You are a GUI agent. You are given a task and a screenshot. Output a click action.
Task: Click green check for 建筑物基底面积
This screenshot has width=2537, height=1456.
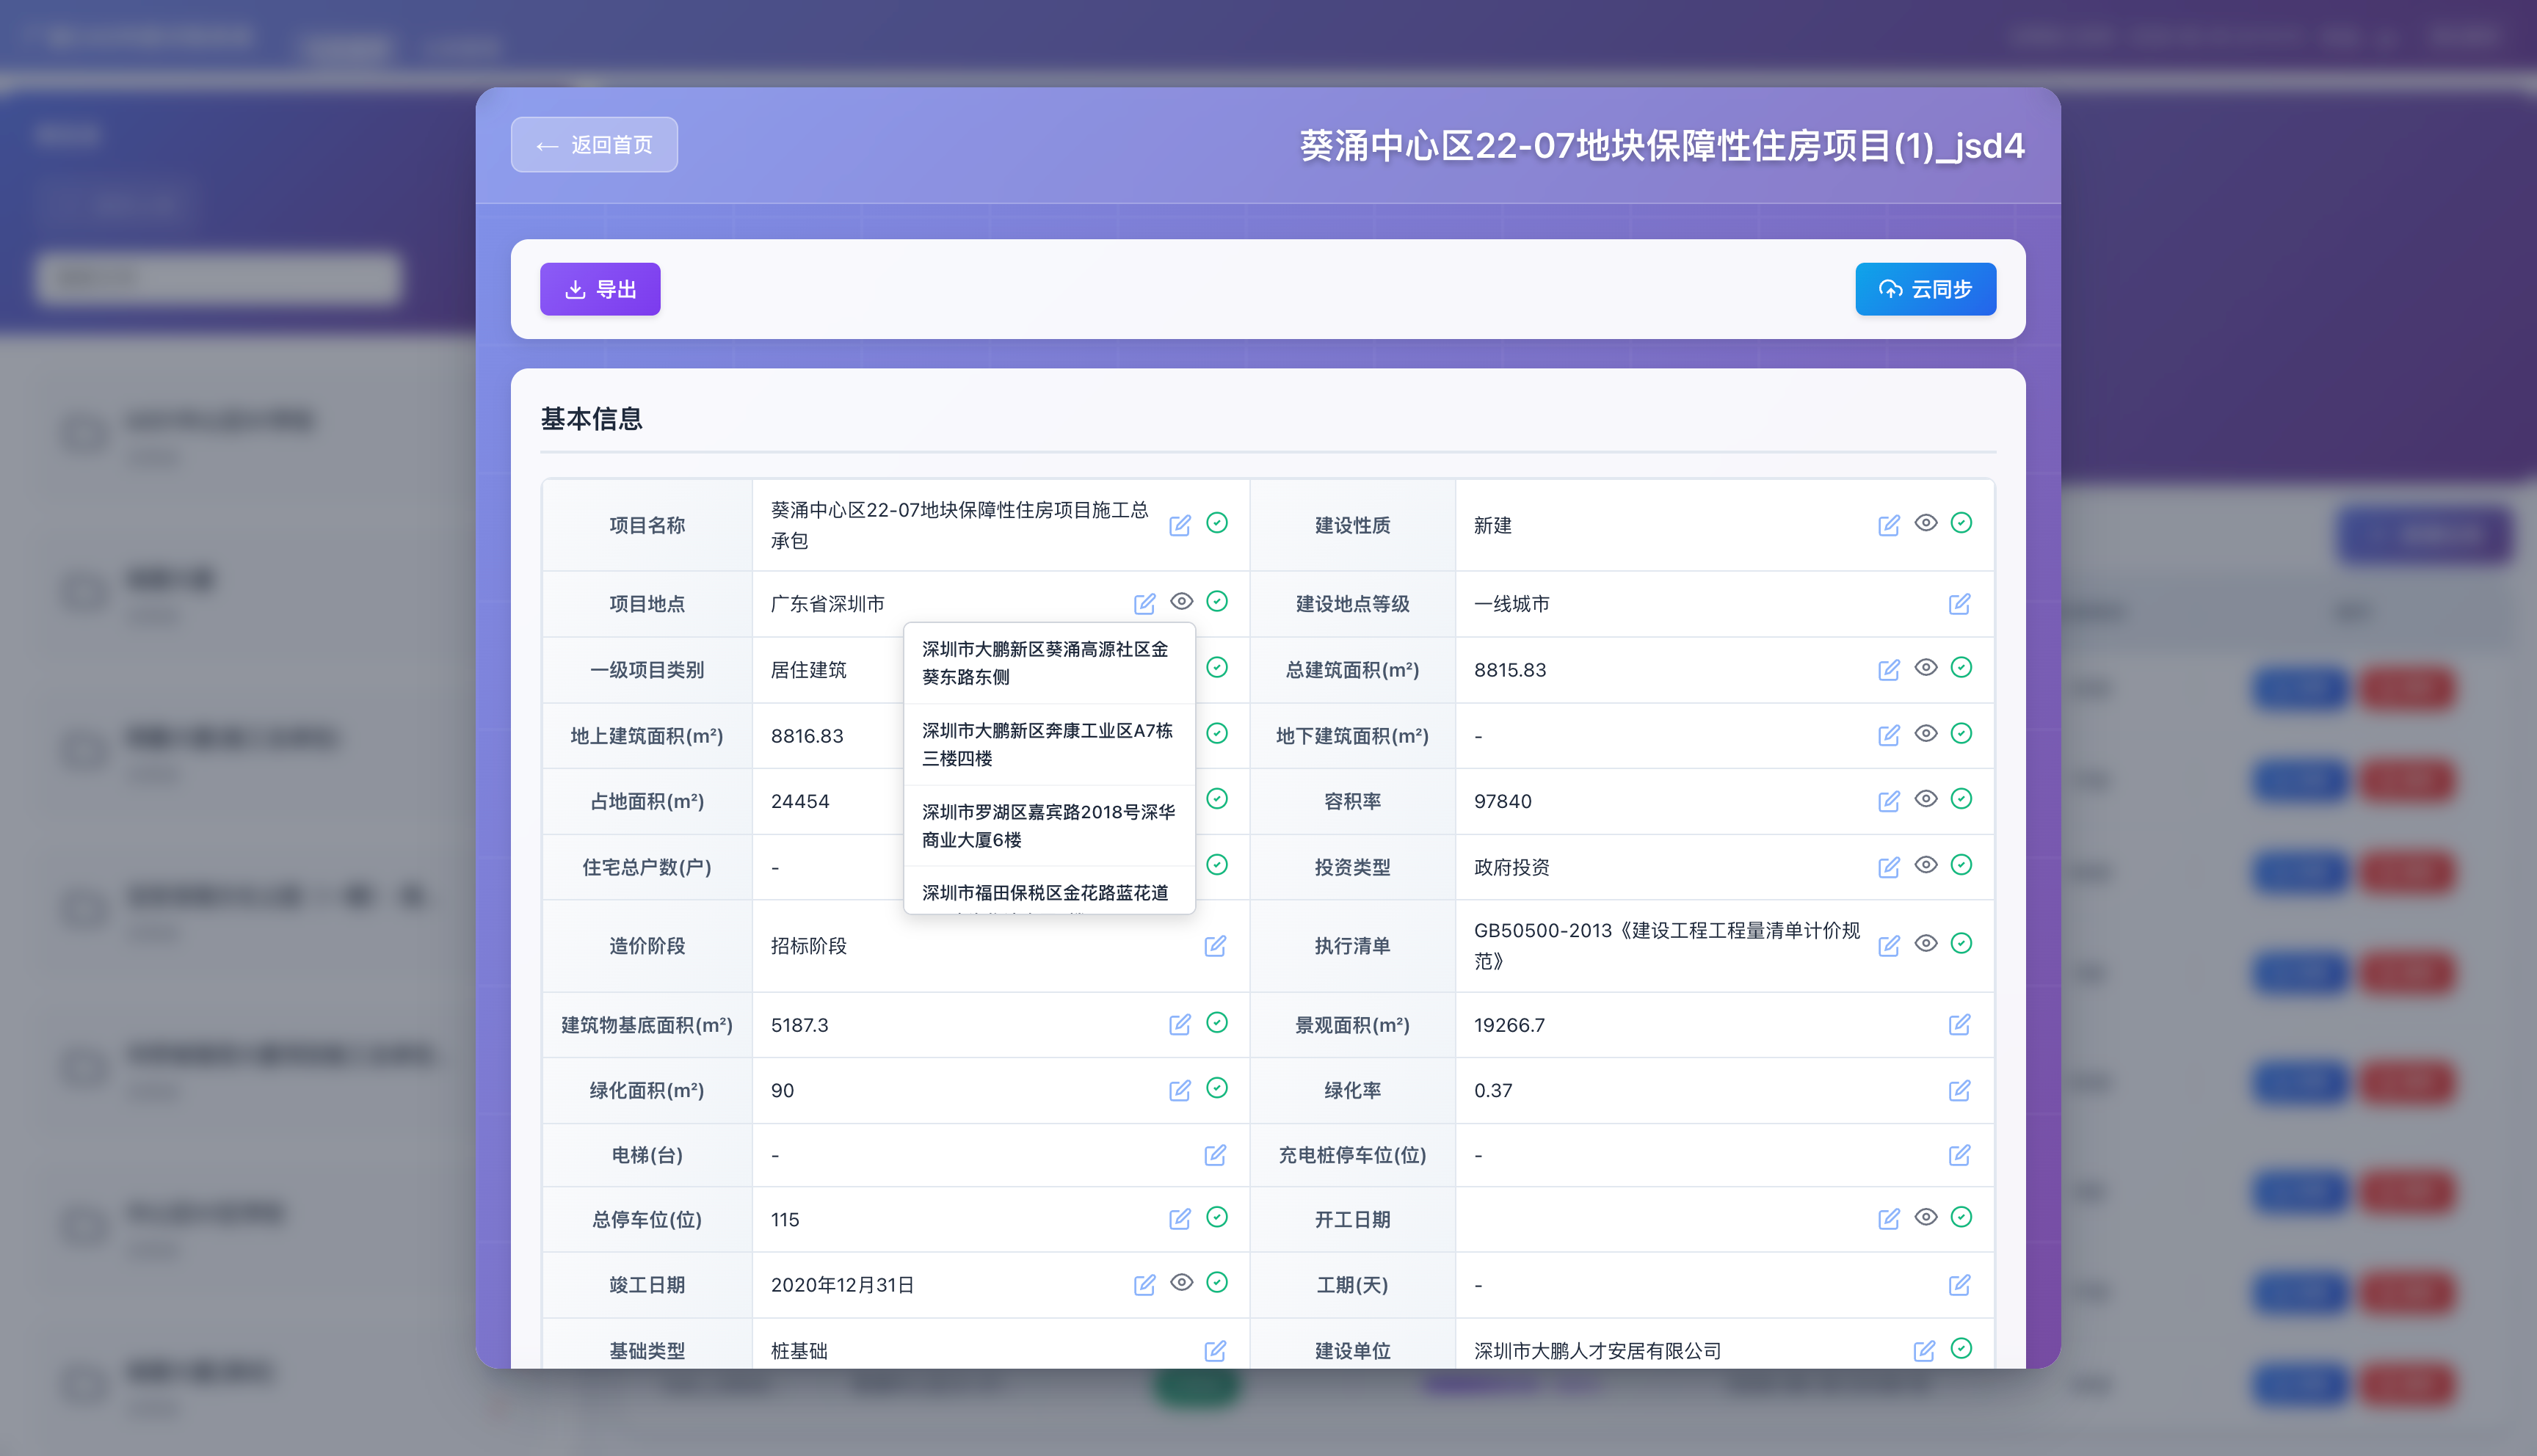[1217, 1022]
